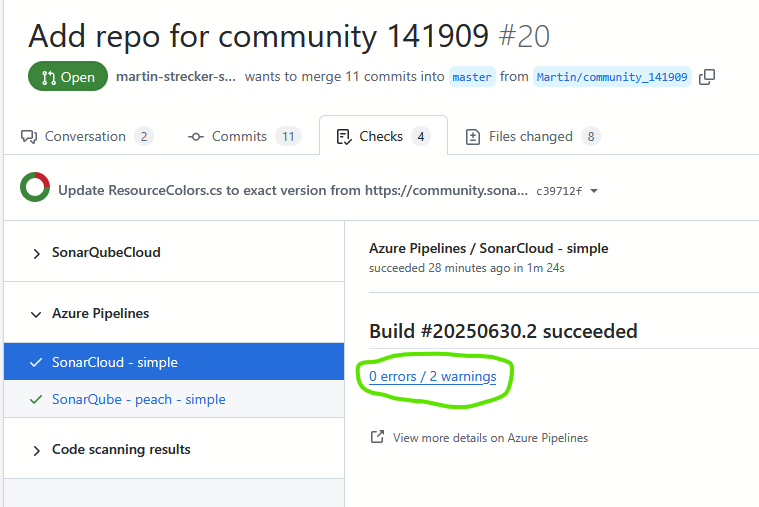Switch to the Conversation tab
Screen dimensions: 759x507
click(85, 136)
